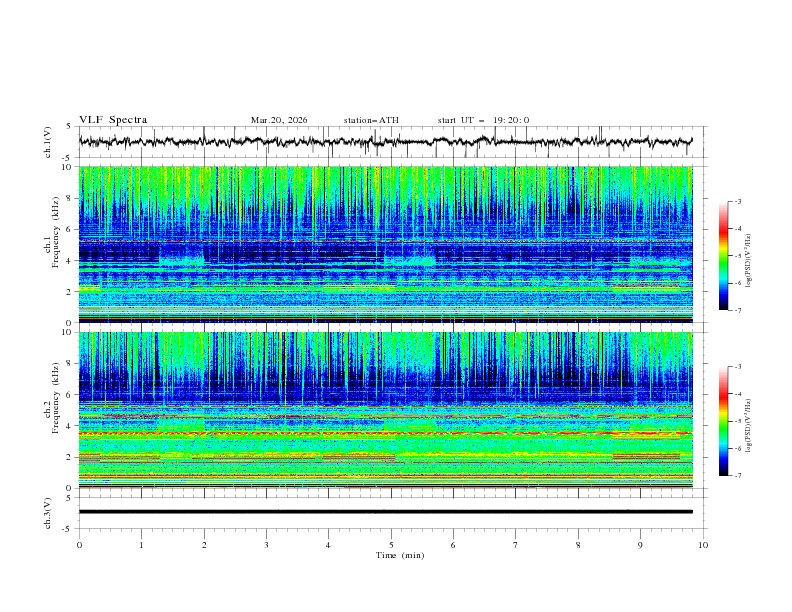Screen dimensions: 792x612
Task: Select the "start UT = 19:20:0" text
Action: (483, 120)
